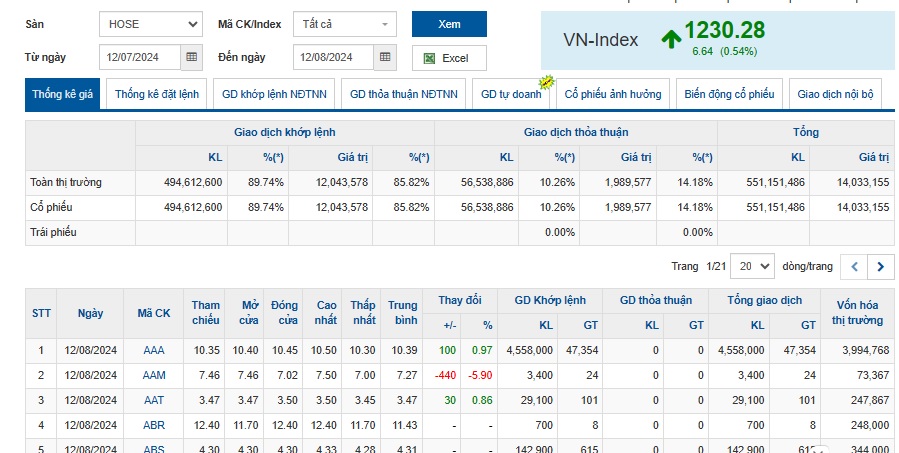Open the AAA stock code link

point(153,350)
